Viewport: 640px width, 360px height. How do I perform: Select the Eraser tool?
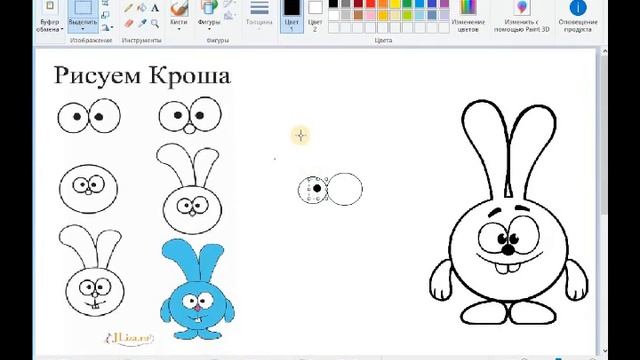pyautogui.click(x=129, y=23)
